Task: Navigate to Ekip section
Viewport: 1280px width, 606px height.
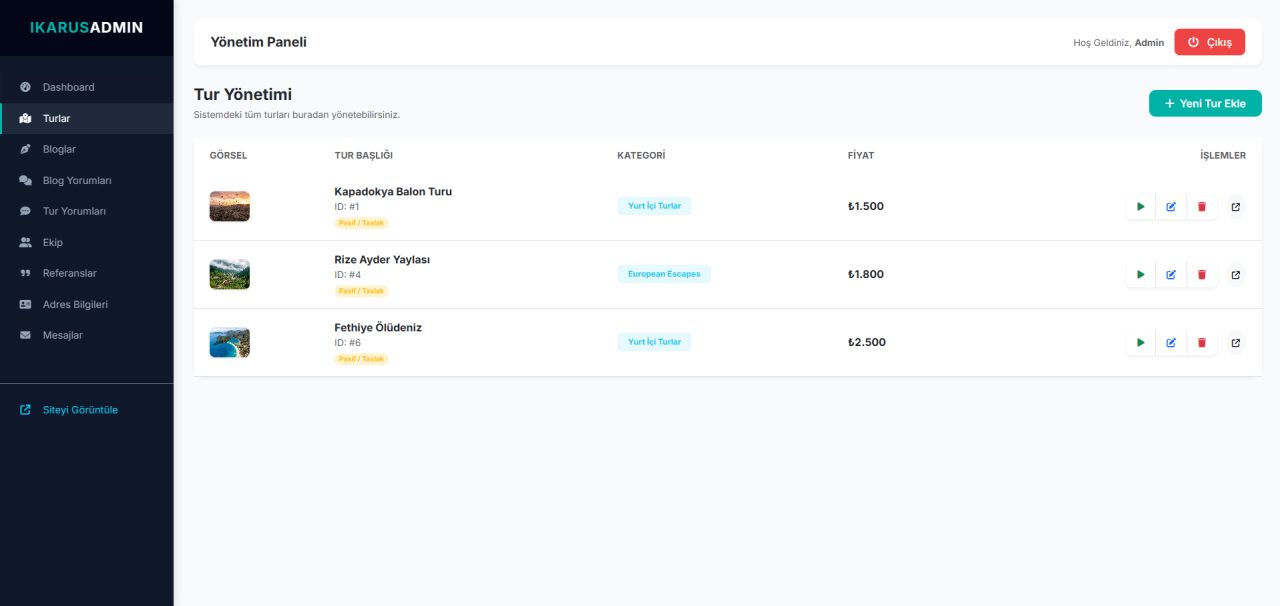Action: click(87, 242)
